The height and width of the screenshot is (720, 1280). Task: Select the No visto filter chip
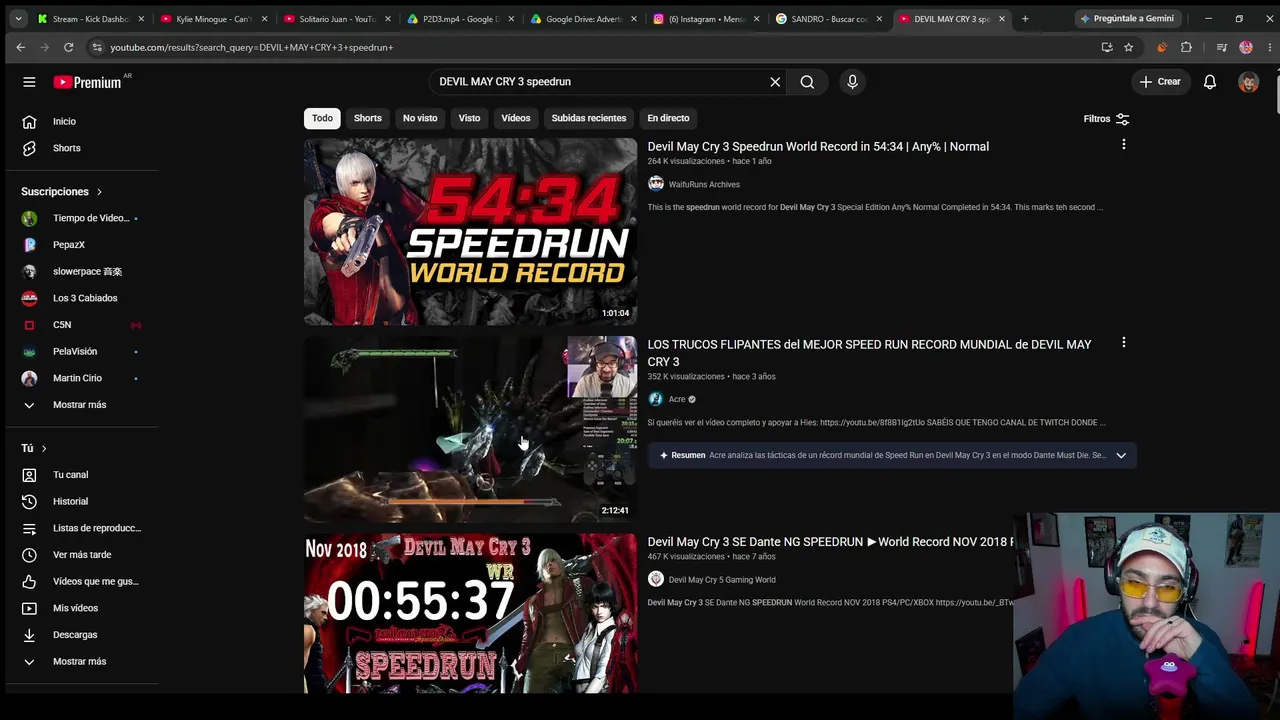pos(420,118)
